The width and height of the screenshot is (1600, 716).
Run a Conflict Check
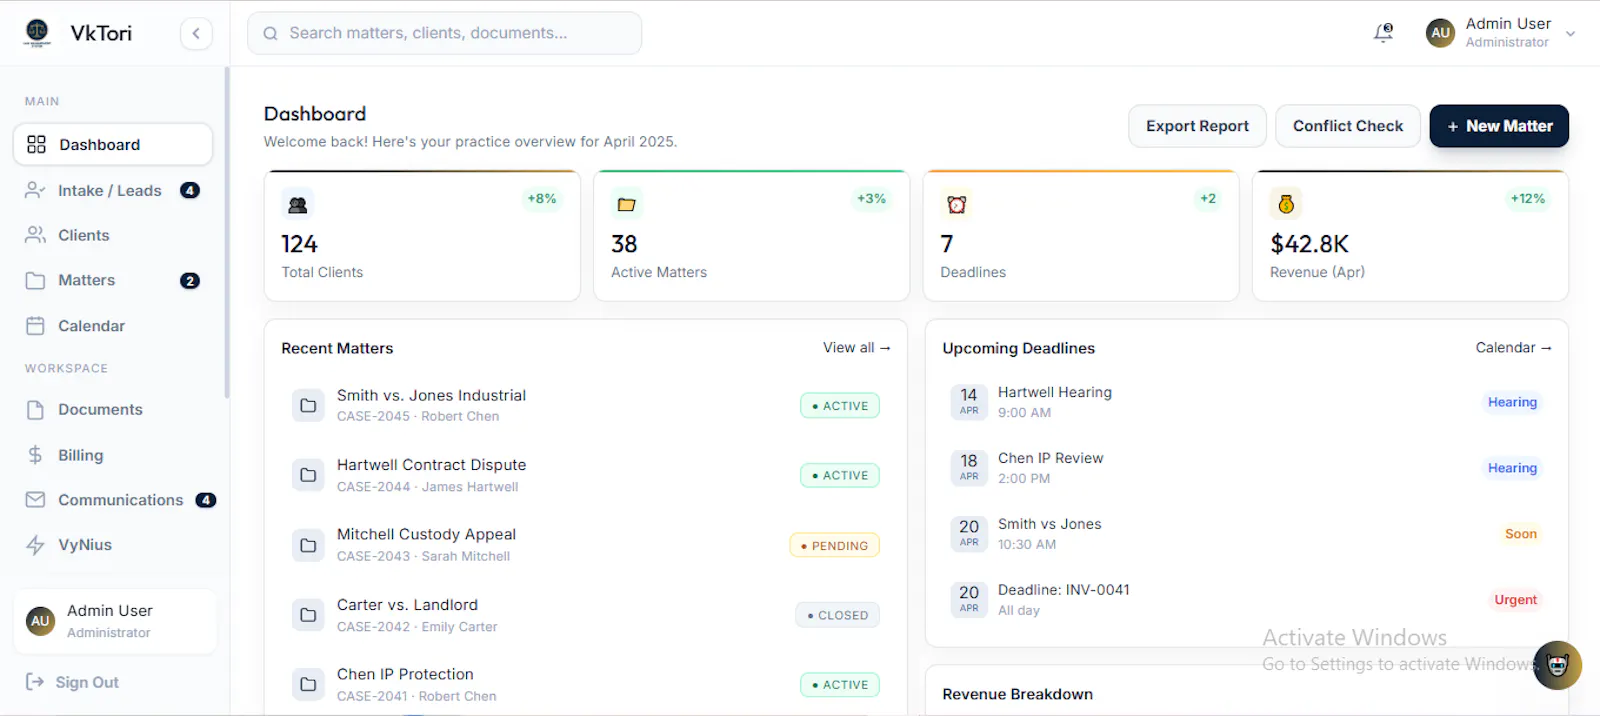pyautogui.click(x=1348, y=126)
